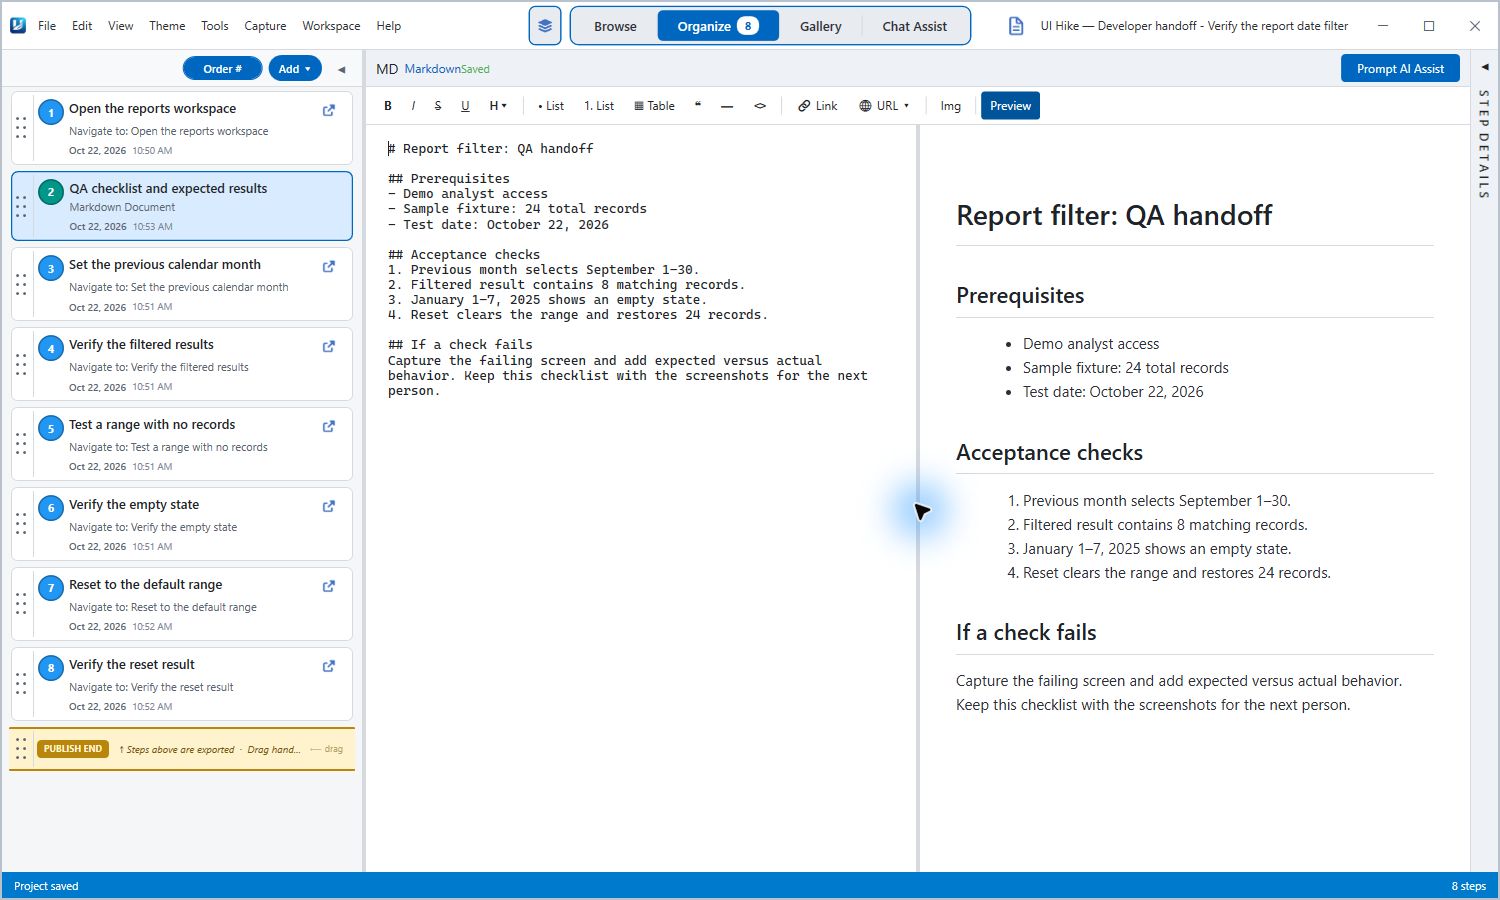
Task: Open external link icon on step 4
Action: pos(329,347)
